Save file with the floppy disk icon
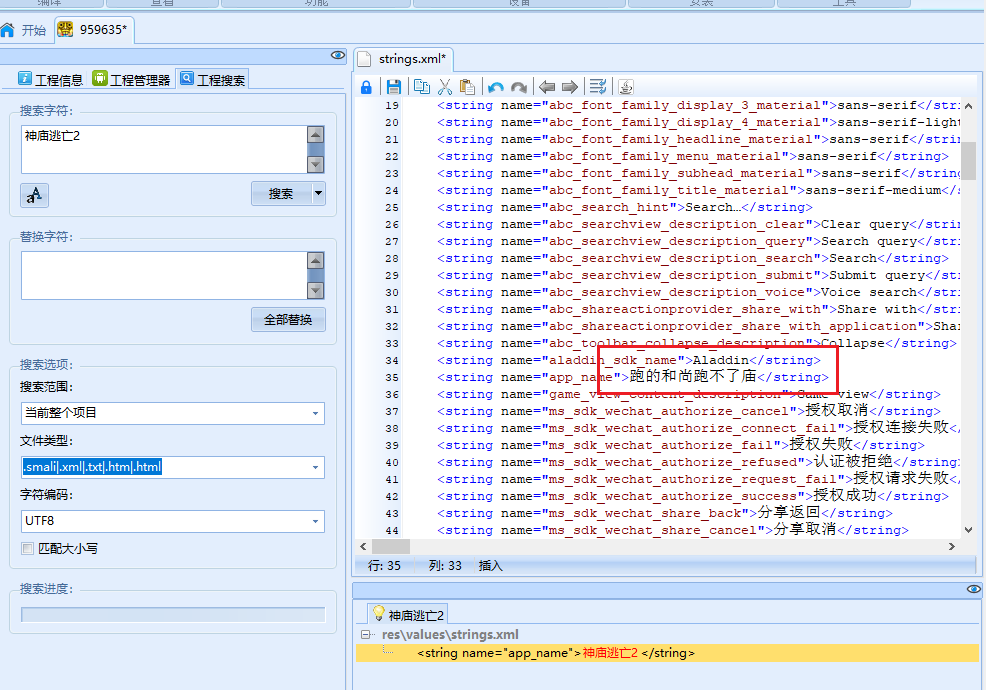The image size is (986, 690). click(x=394, y=87)
